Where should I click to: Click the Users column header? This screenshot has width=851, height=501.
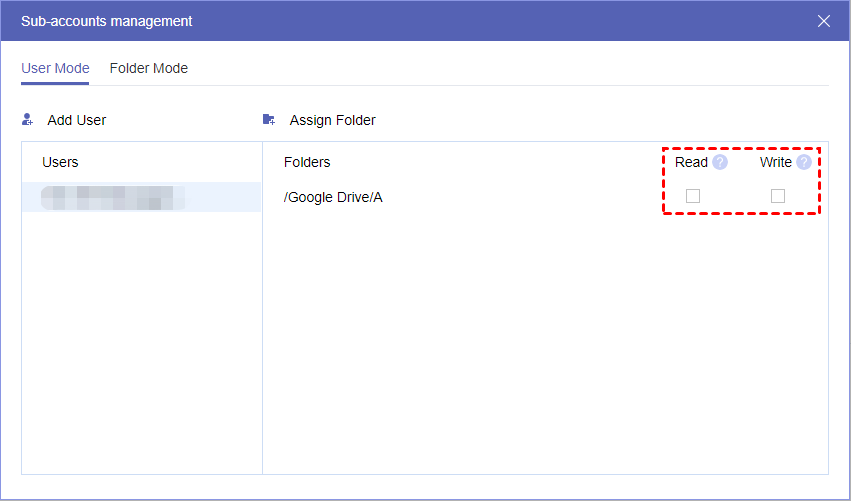click(x=60, y=162)
